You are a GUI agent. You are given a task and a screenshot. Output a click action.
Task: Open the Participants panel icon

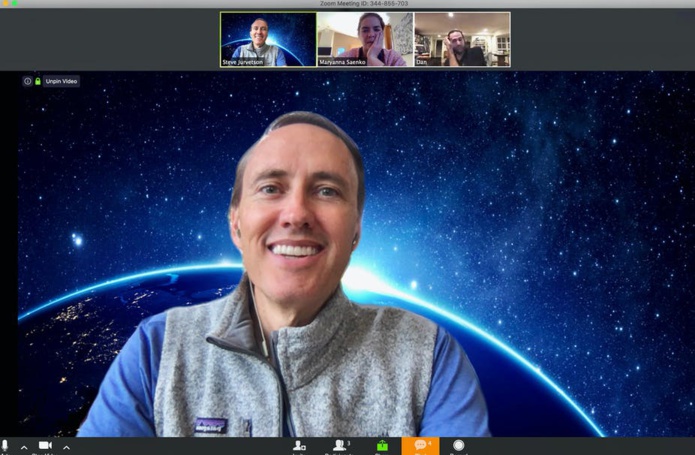(x=340, y=445)
